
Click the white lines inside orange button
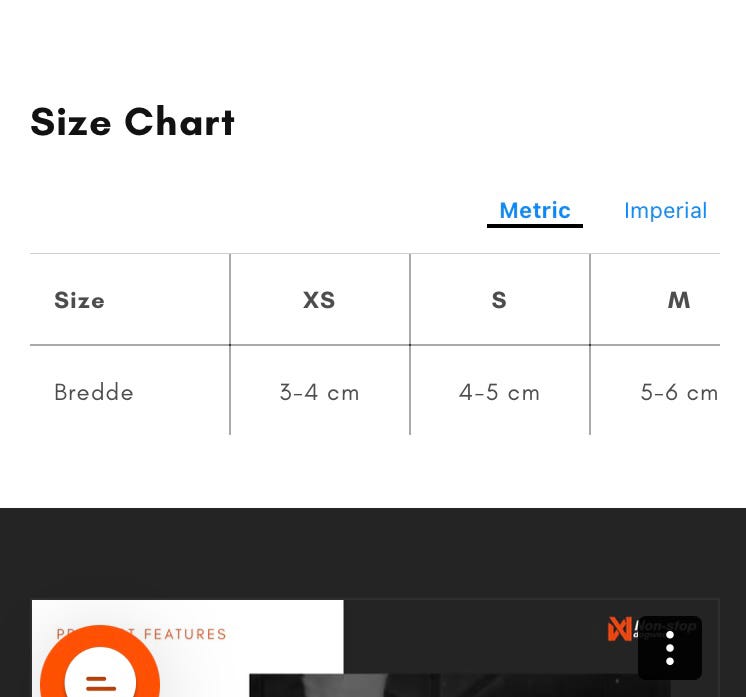[x=101, y=684]
